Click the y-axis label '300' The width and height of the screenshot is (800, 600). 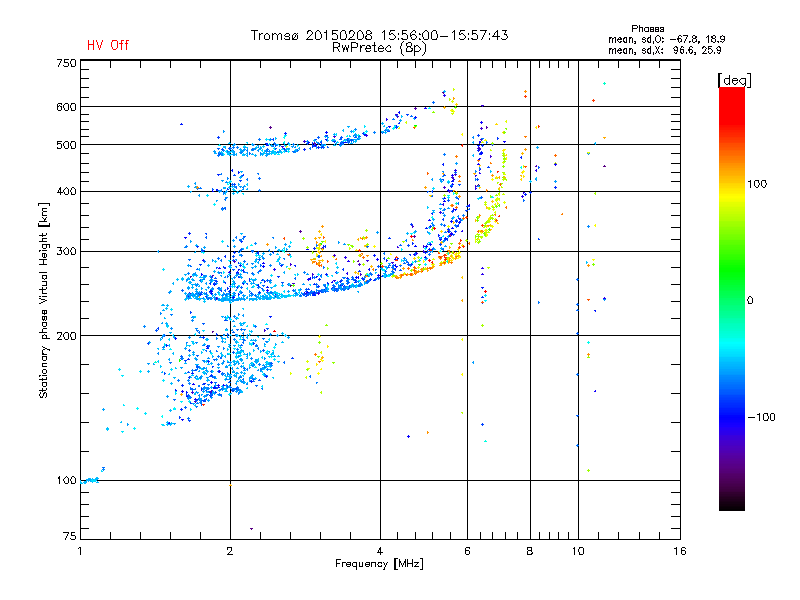point(66,252)
